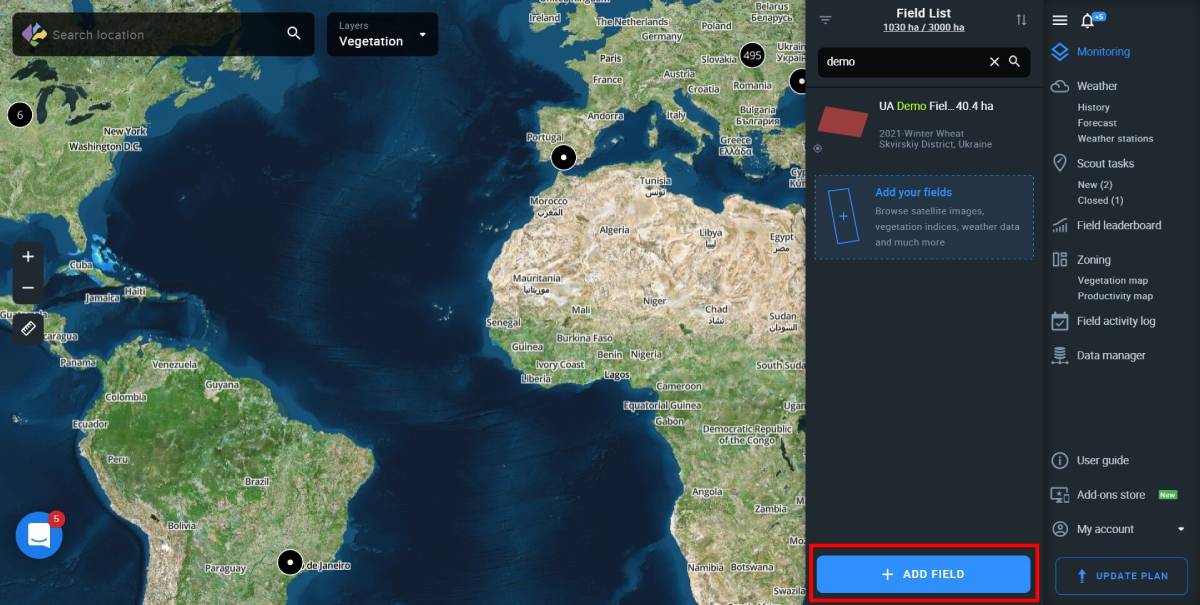Screen dimensions: 1200x605
Task: Click the map zoom in plus button
Action: (28, 257)
